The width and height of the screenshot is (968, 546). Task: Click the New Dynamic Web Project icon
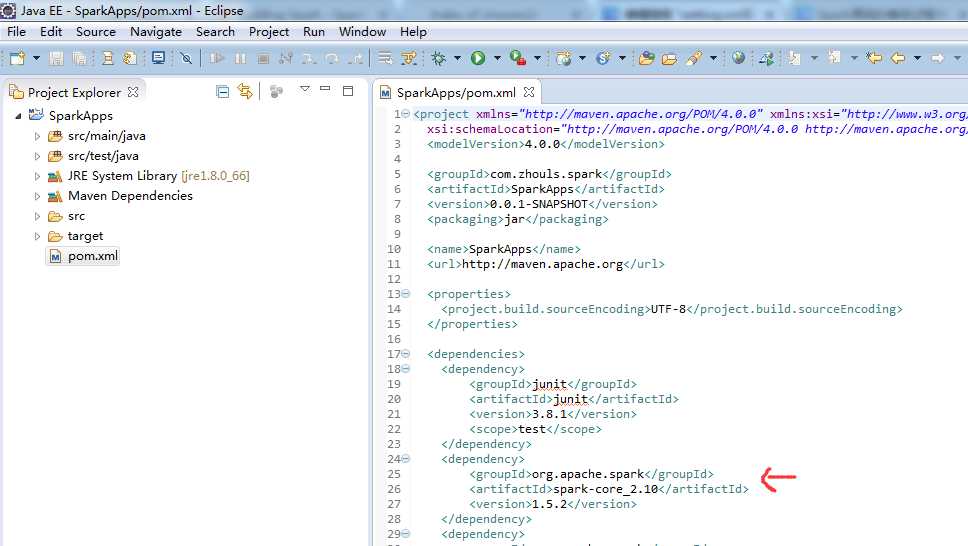click(564, 58)
